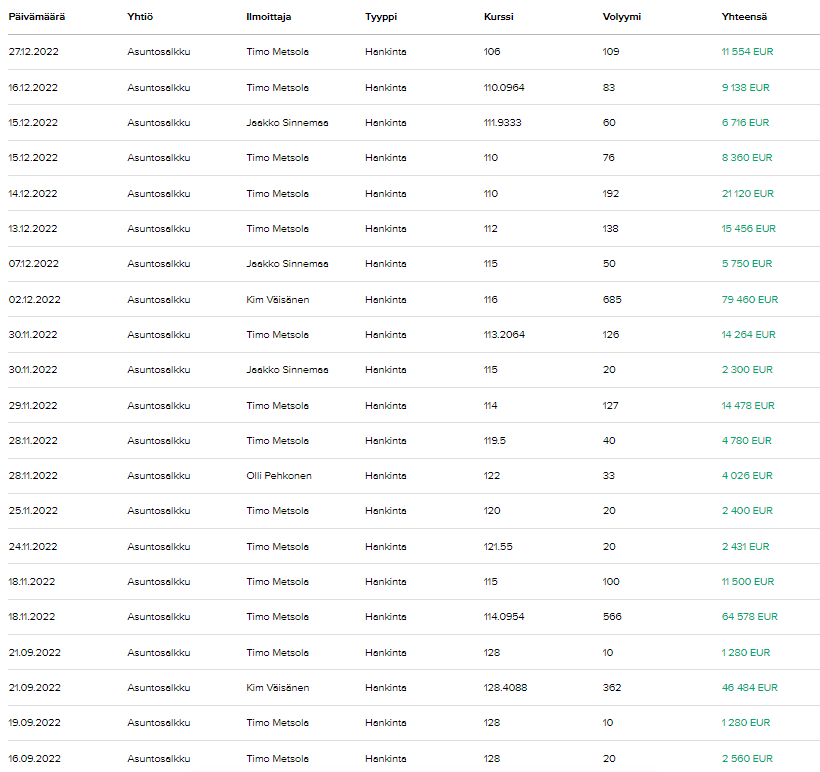Click Jaakko Sinnemaa in the 07.12.2022 row
Viewport: 820px width, 772px height.
[x=287, y=264]
